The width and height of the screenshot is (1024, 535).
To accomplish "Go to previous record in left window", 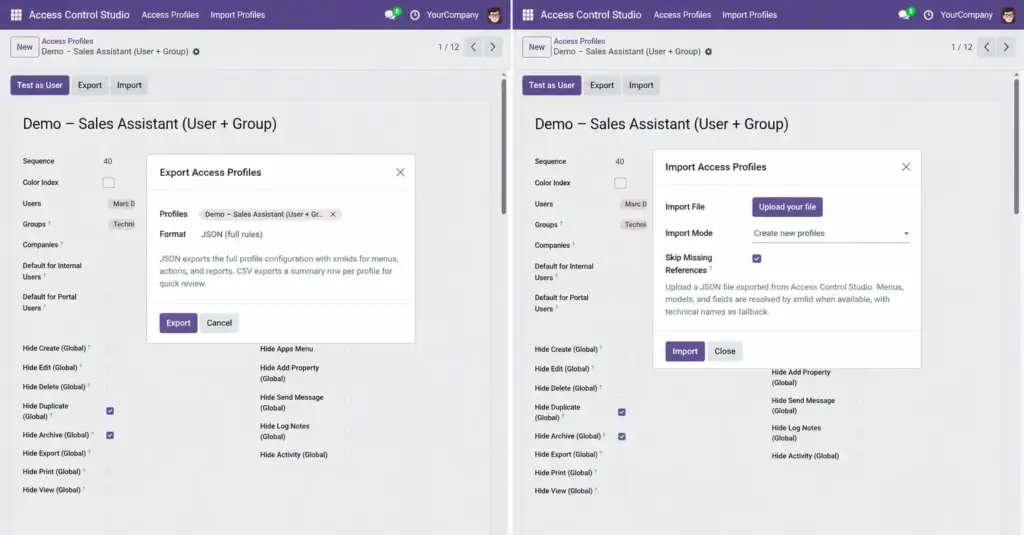I will (x=473, y=47).
